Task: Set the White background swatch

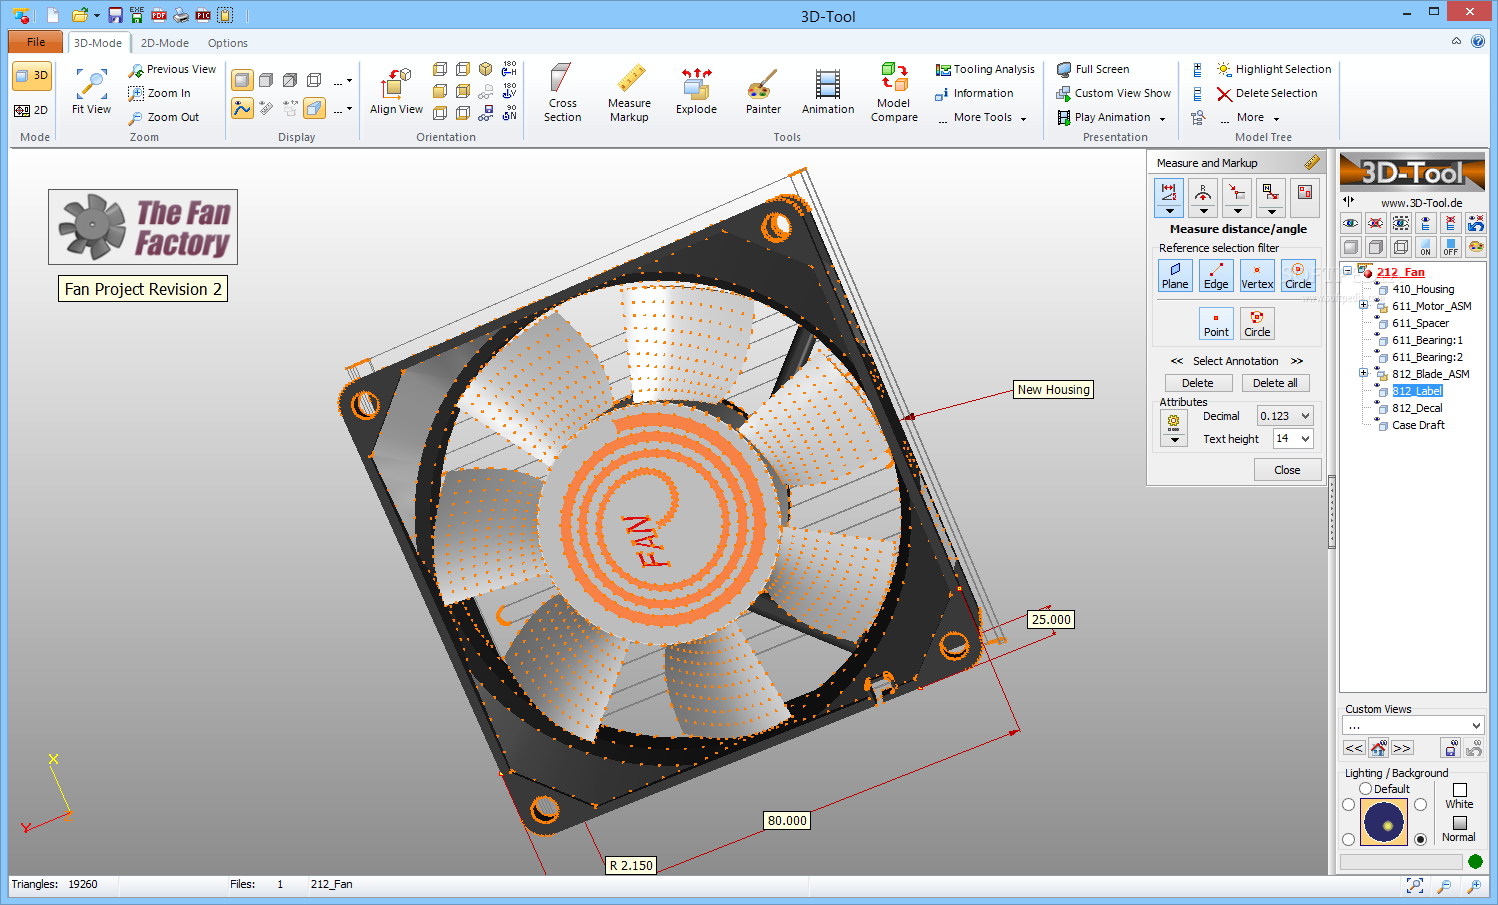Action: click(1459, 790)
